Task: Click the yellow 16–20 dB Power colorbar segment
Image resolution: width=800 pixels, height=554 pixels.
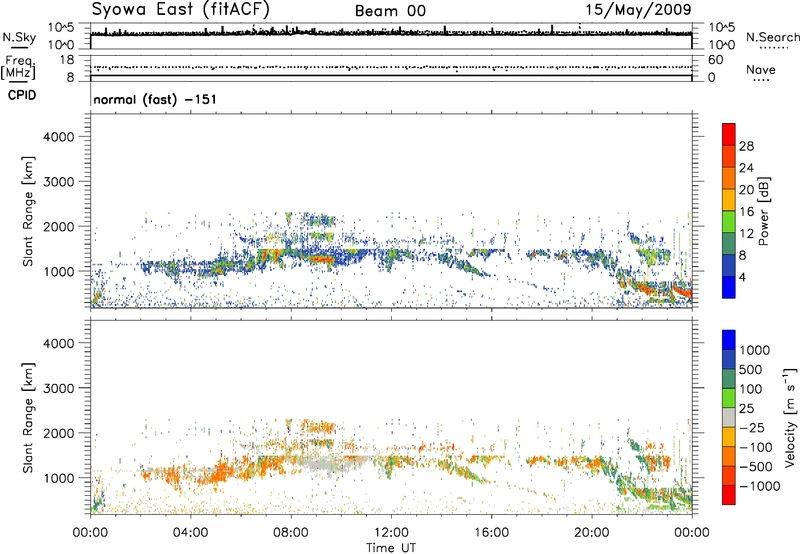Action: pos(729,199)
